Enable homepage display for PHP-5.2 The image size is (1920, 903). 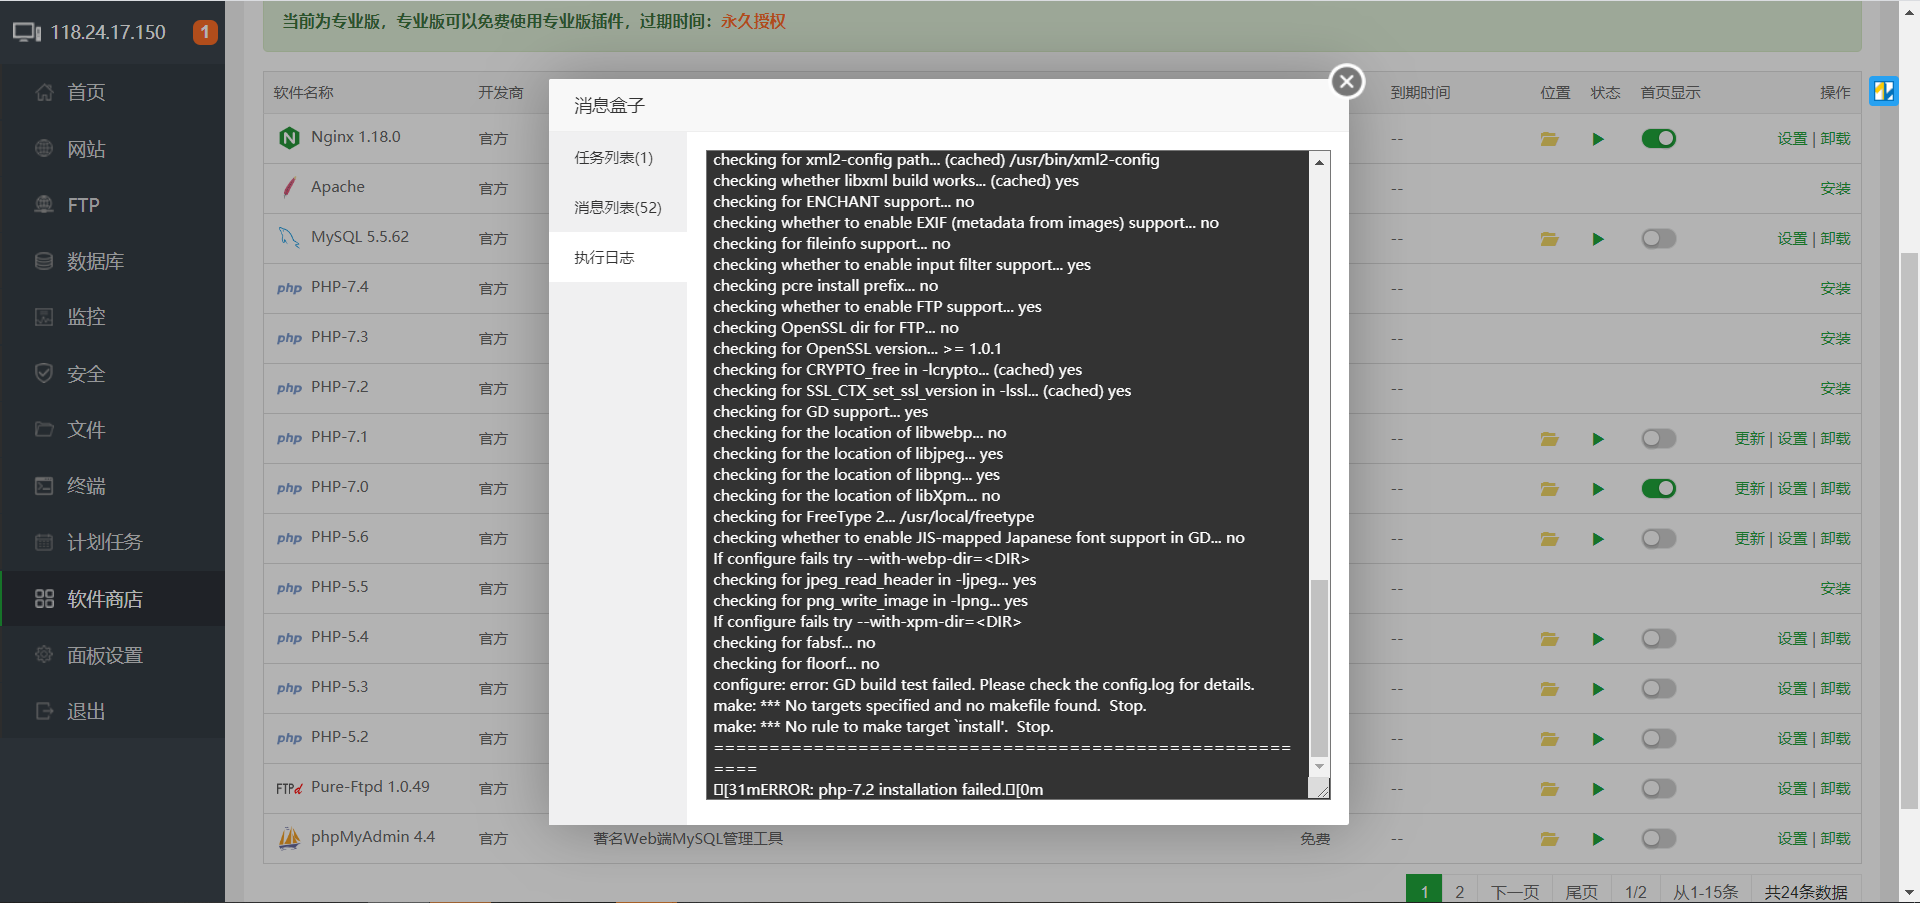(1658, 739)
